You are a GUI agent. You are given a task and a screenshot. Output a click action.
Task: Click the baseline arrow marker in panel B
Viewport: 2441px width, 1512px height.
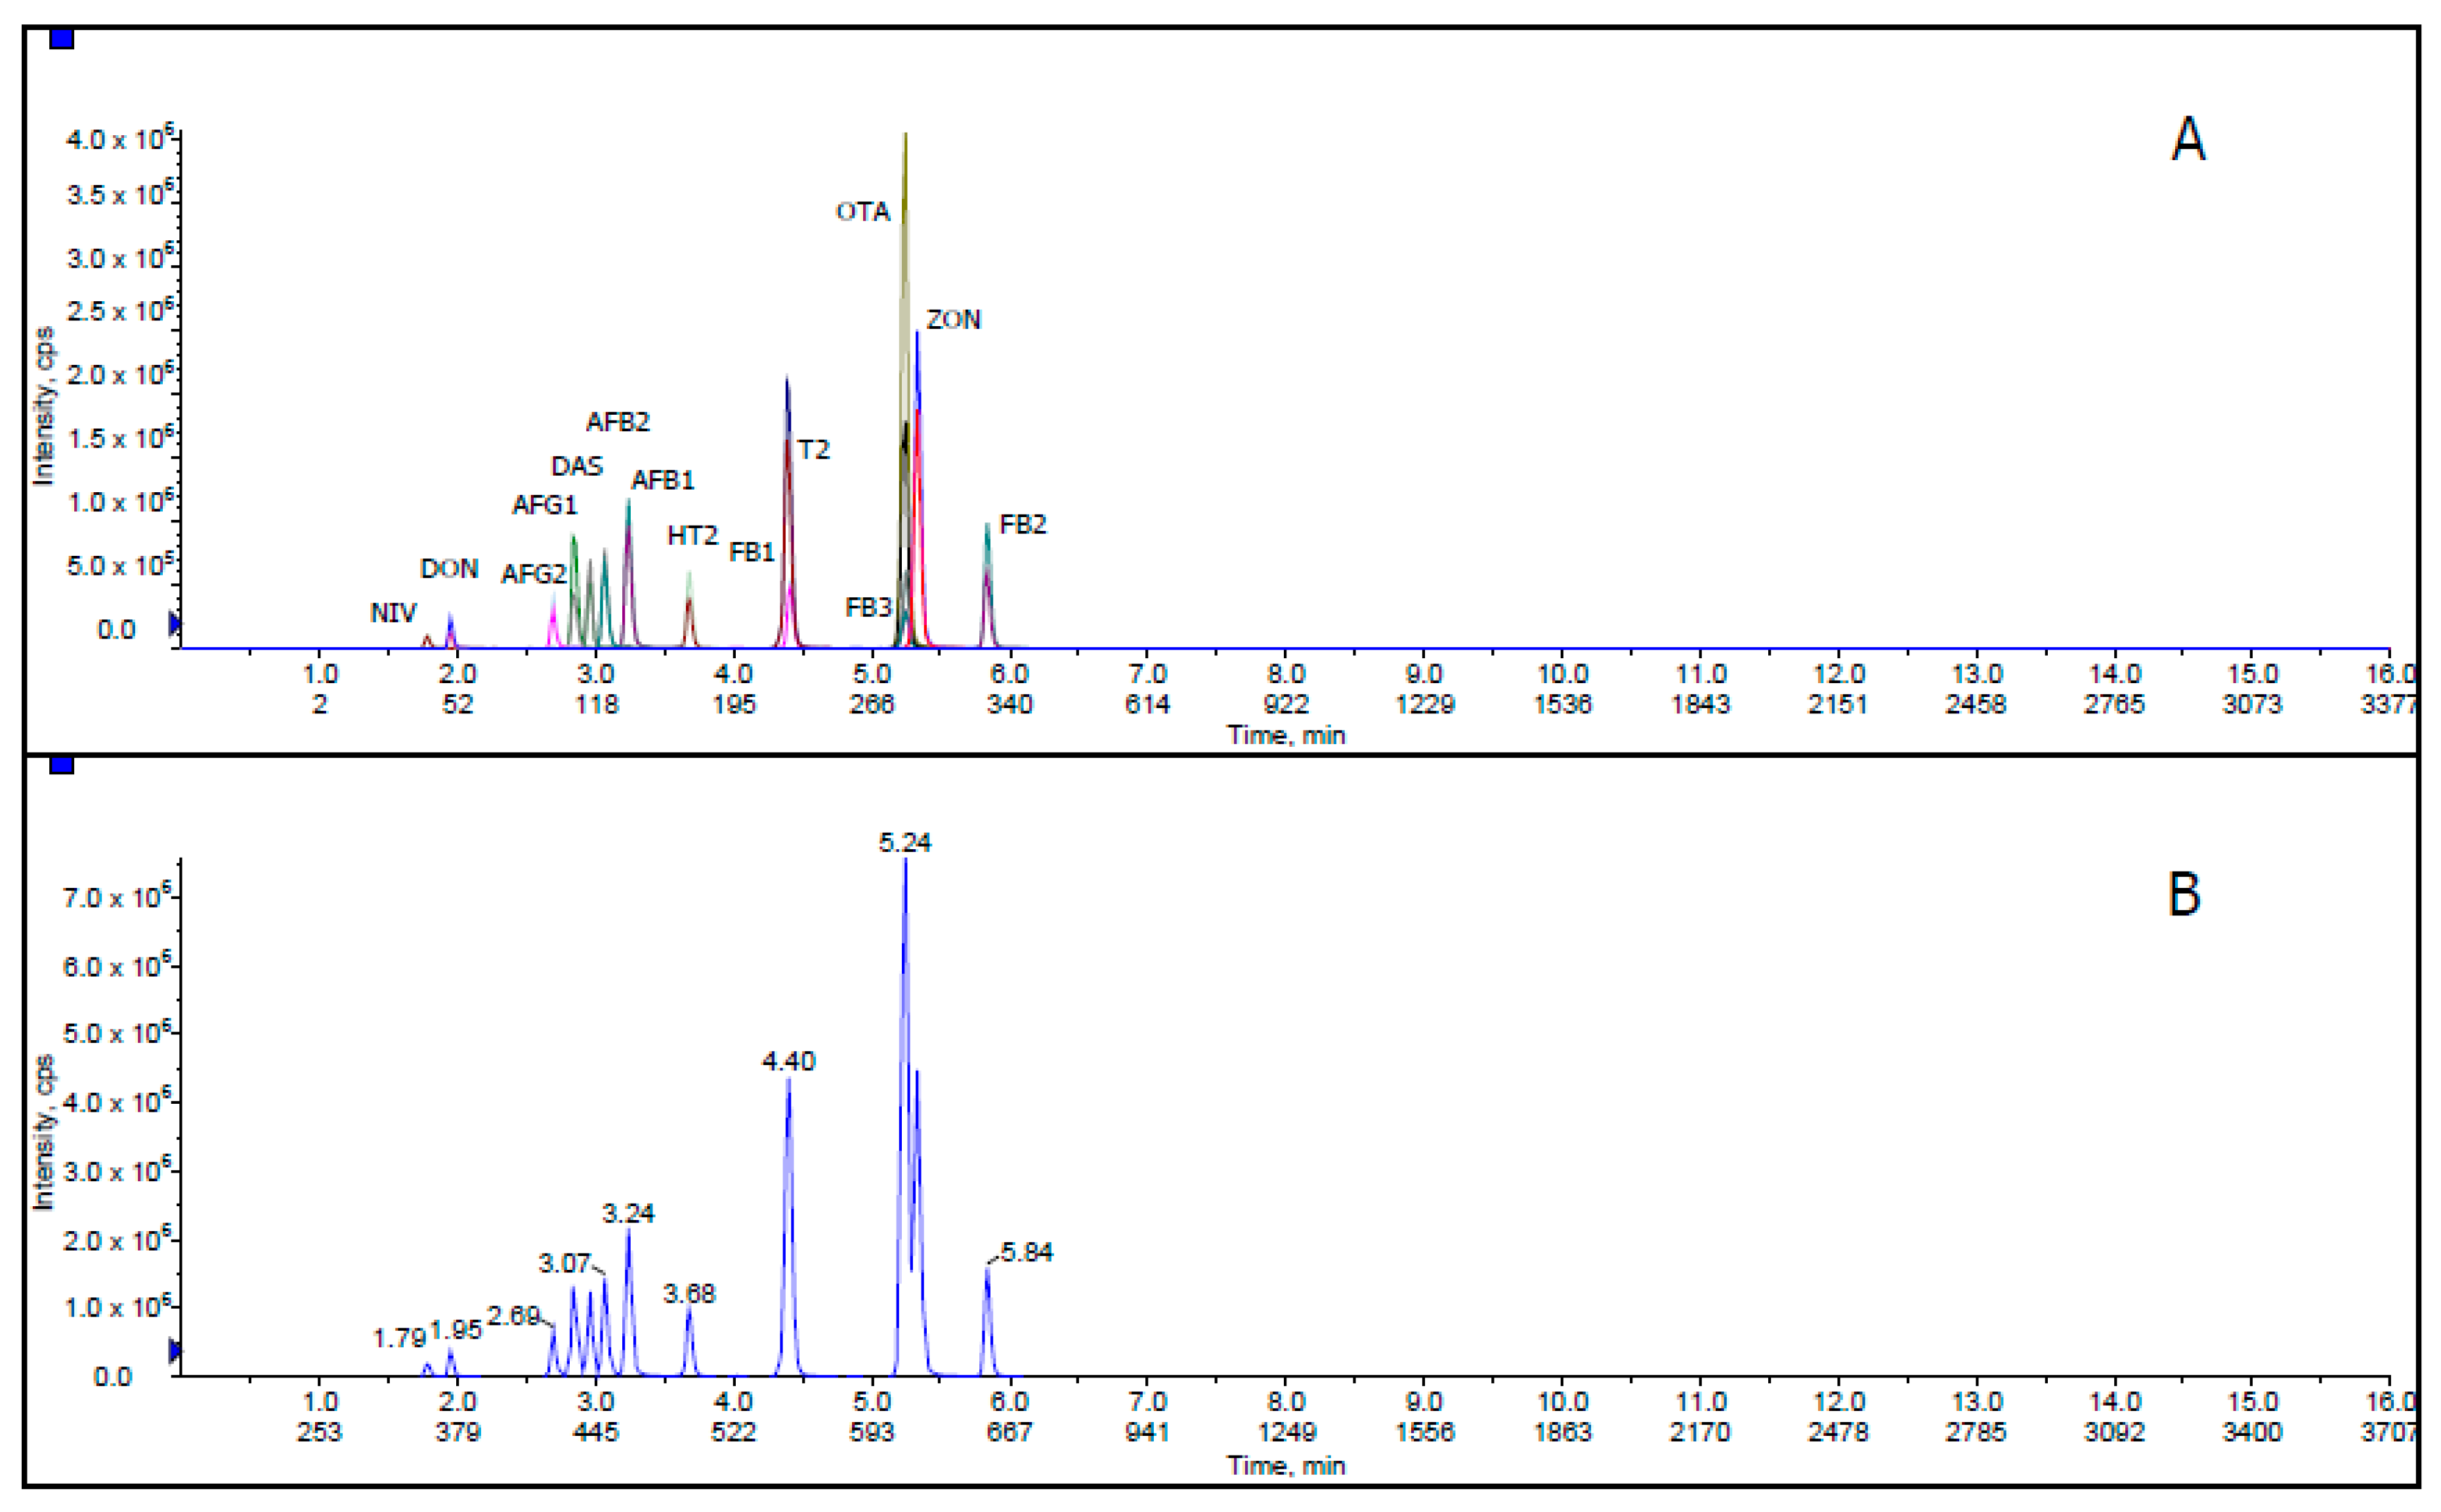(176, 1351)
